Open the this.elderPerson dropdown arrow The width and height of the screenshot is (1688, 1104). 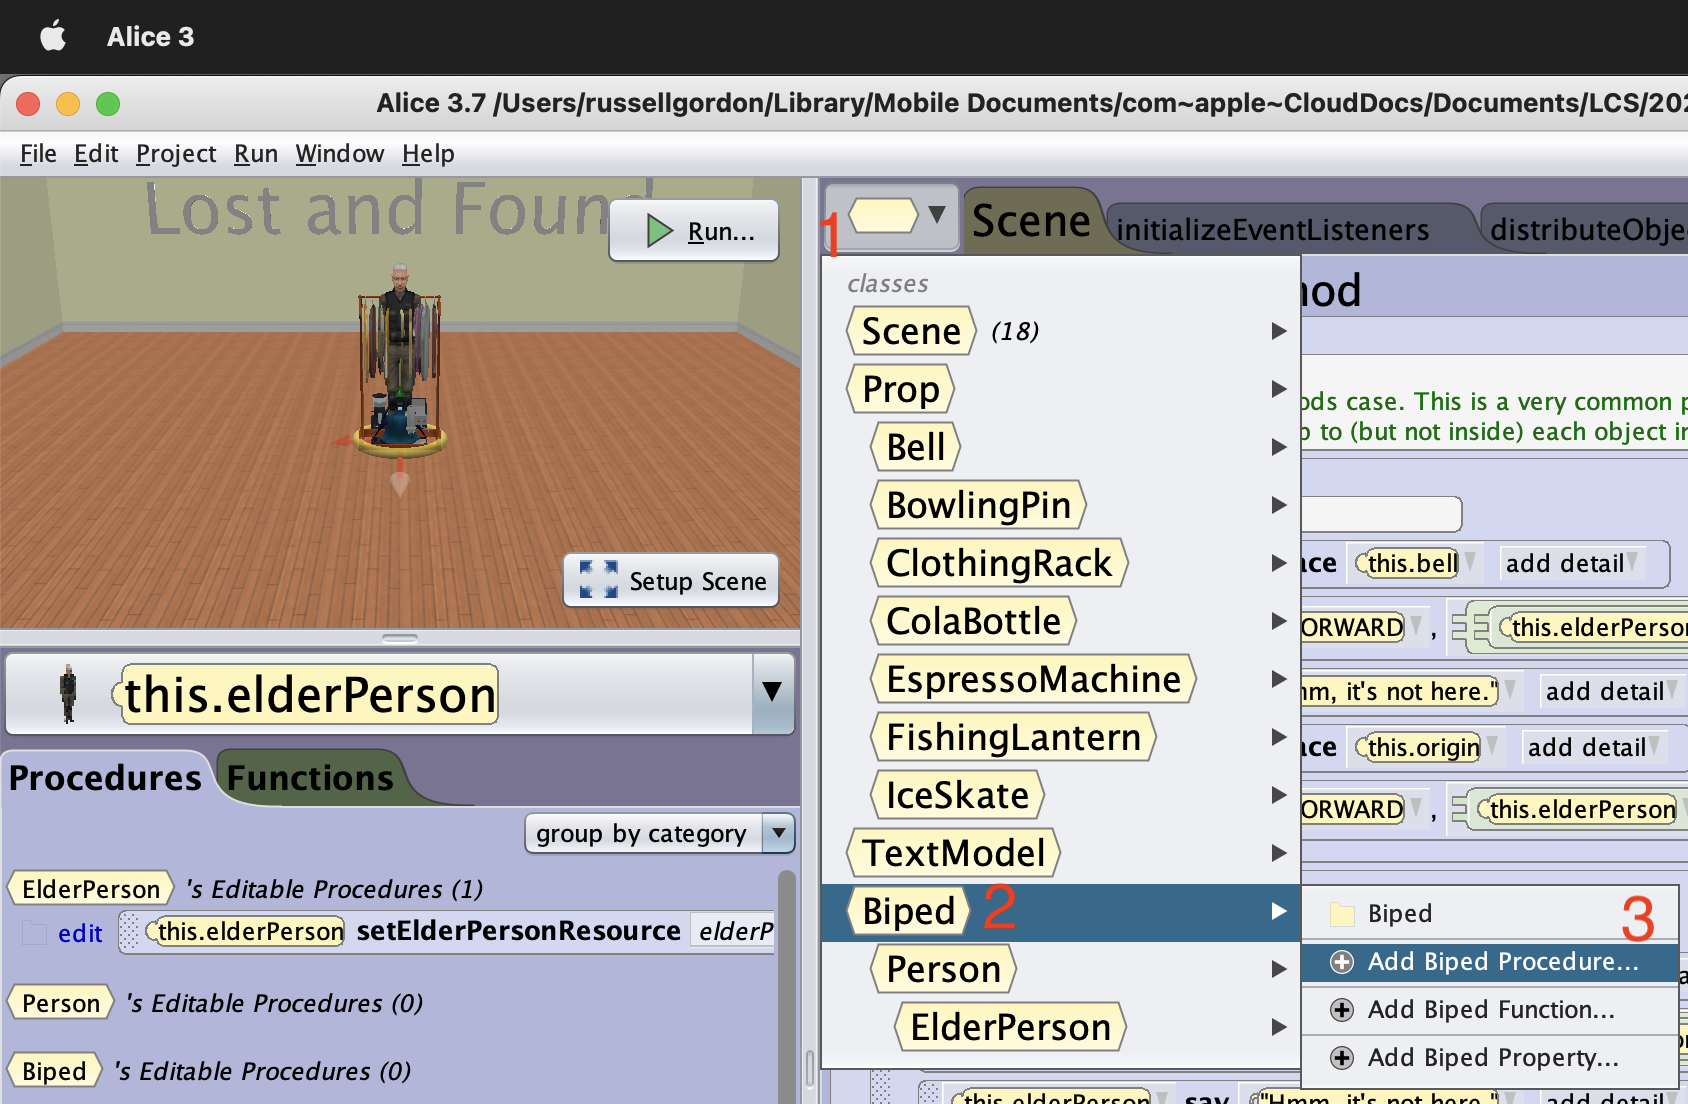coord(770,693)
